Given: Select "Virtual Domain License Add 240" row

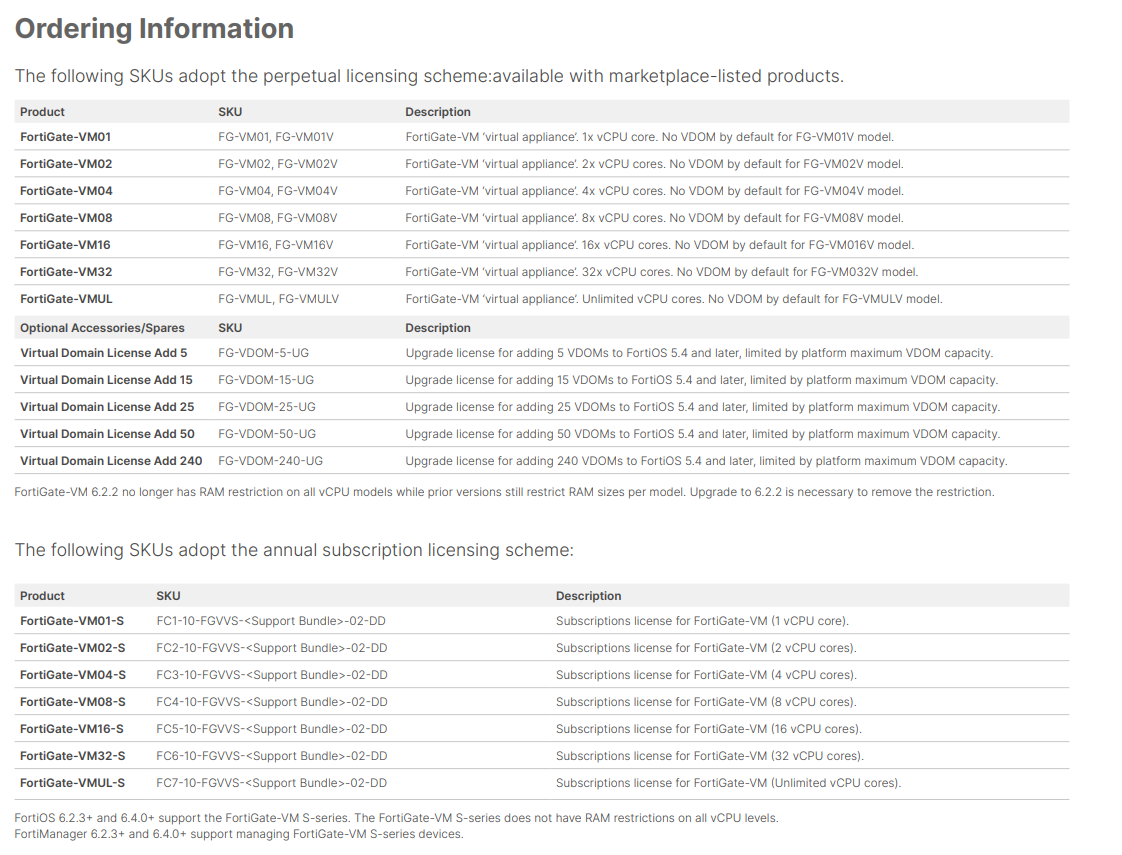Looking at the screenshot, I should point(542,461).
